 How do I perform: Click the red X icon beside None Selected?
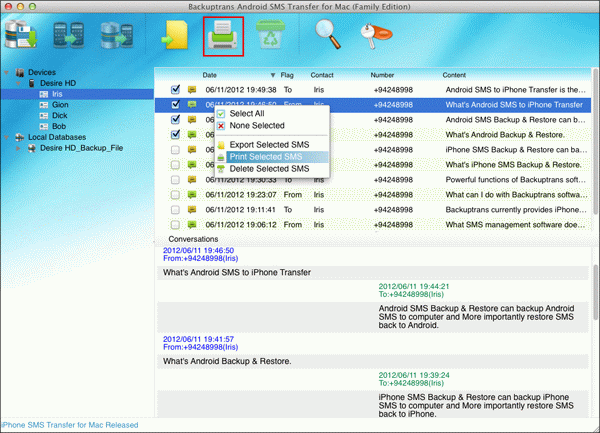pos(221,126)
